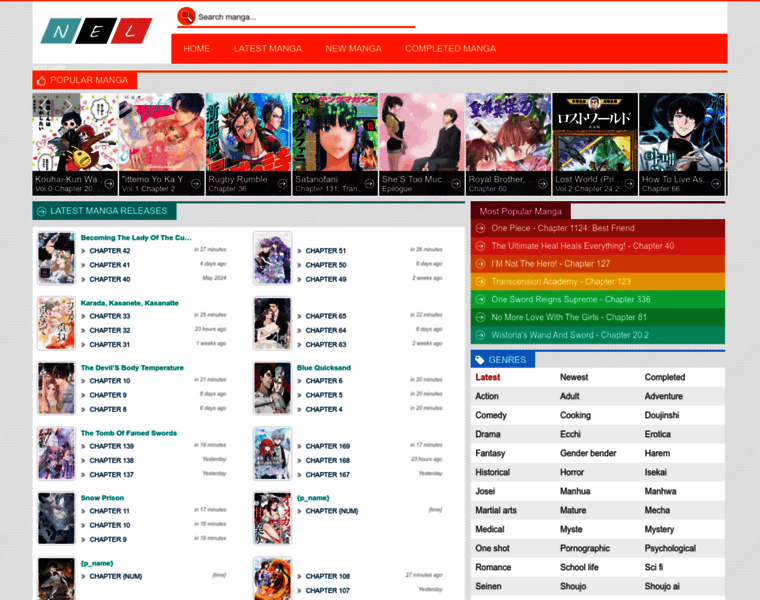Click the thumbs-up Popular Manga icon

41,80
